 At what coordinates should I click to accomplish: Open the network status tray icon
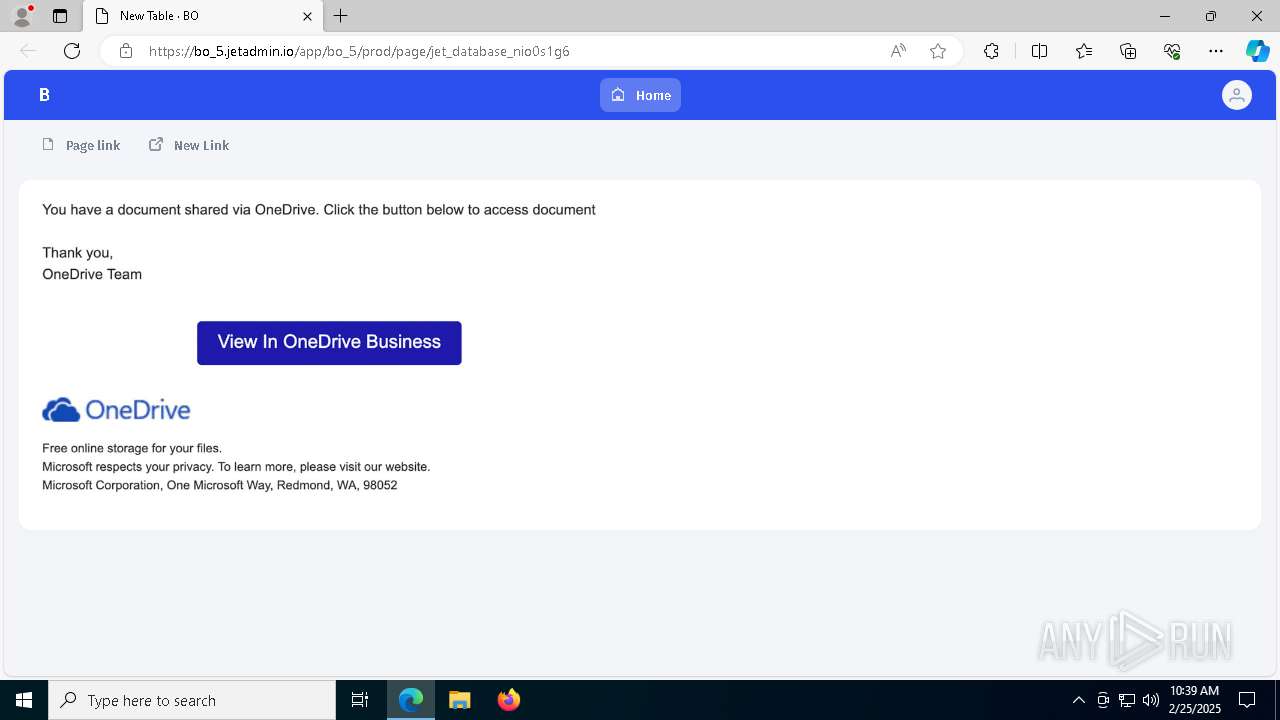pos(1126,700)
